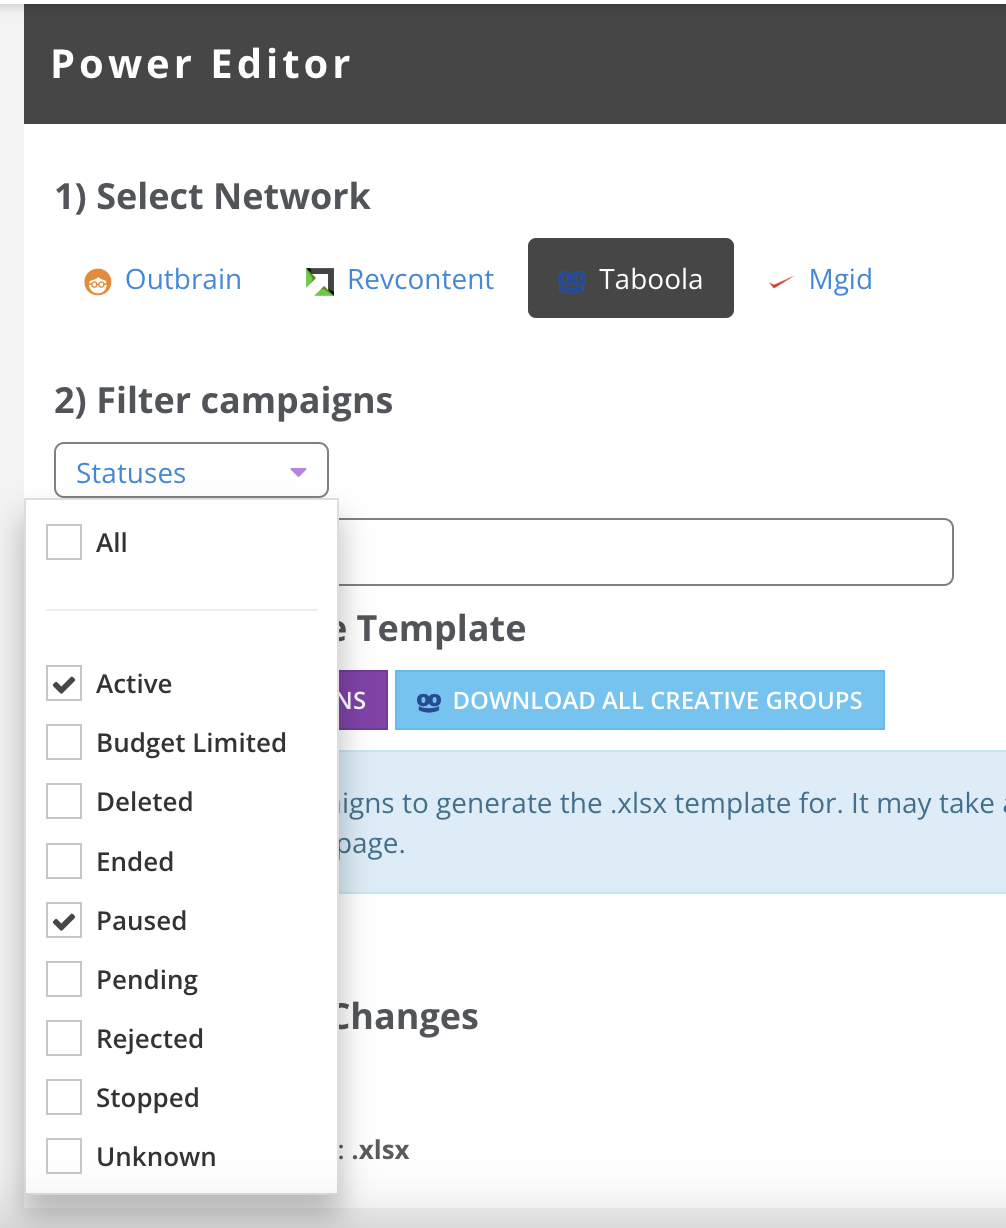This screenshot has height=1228, width=1006.
Task: Click the Taboola logo icon
Action: 571,281
